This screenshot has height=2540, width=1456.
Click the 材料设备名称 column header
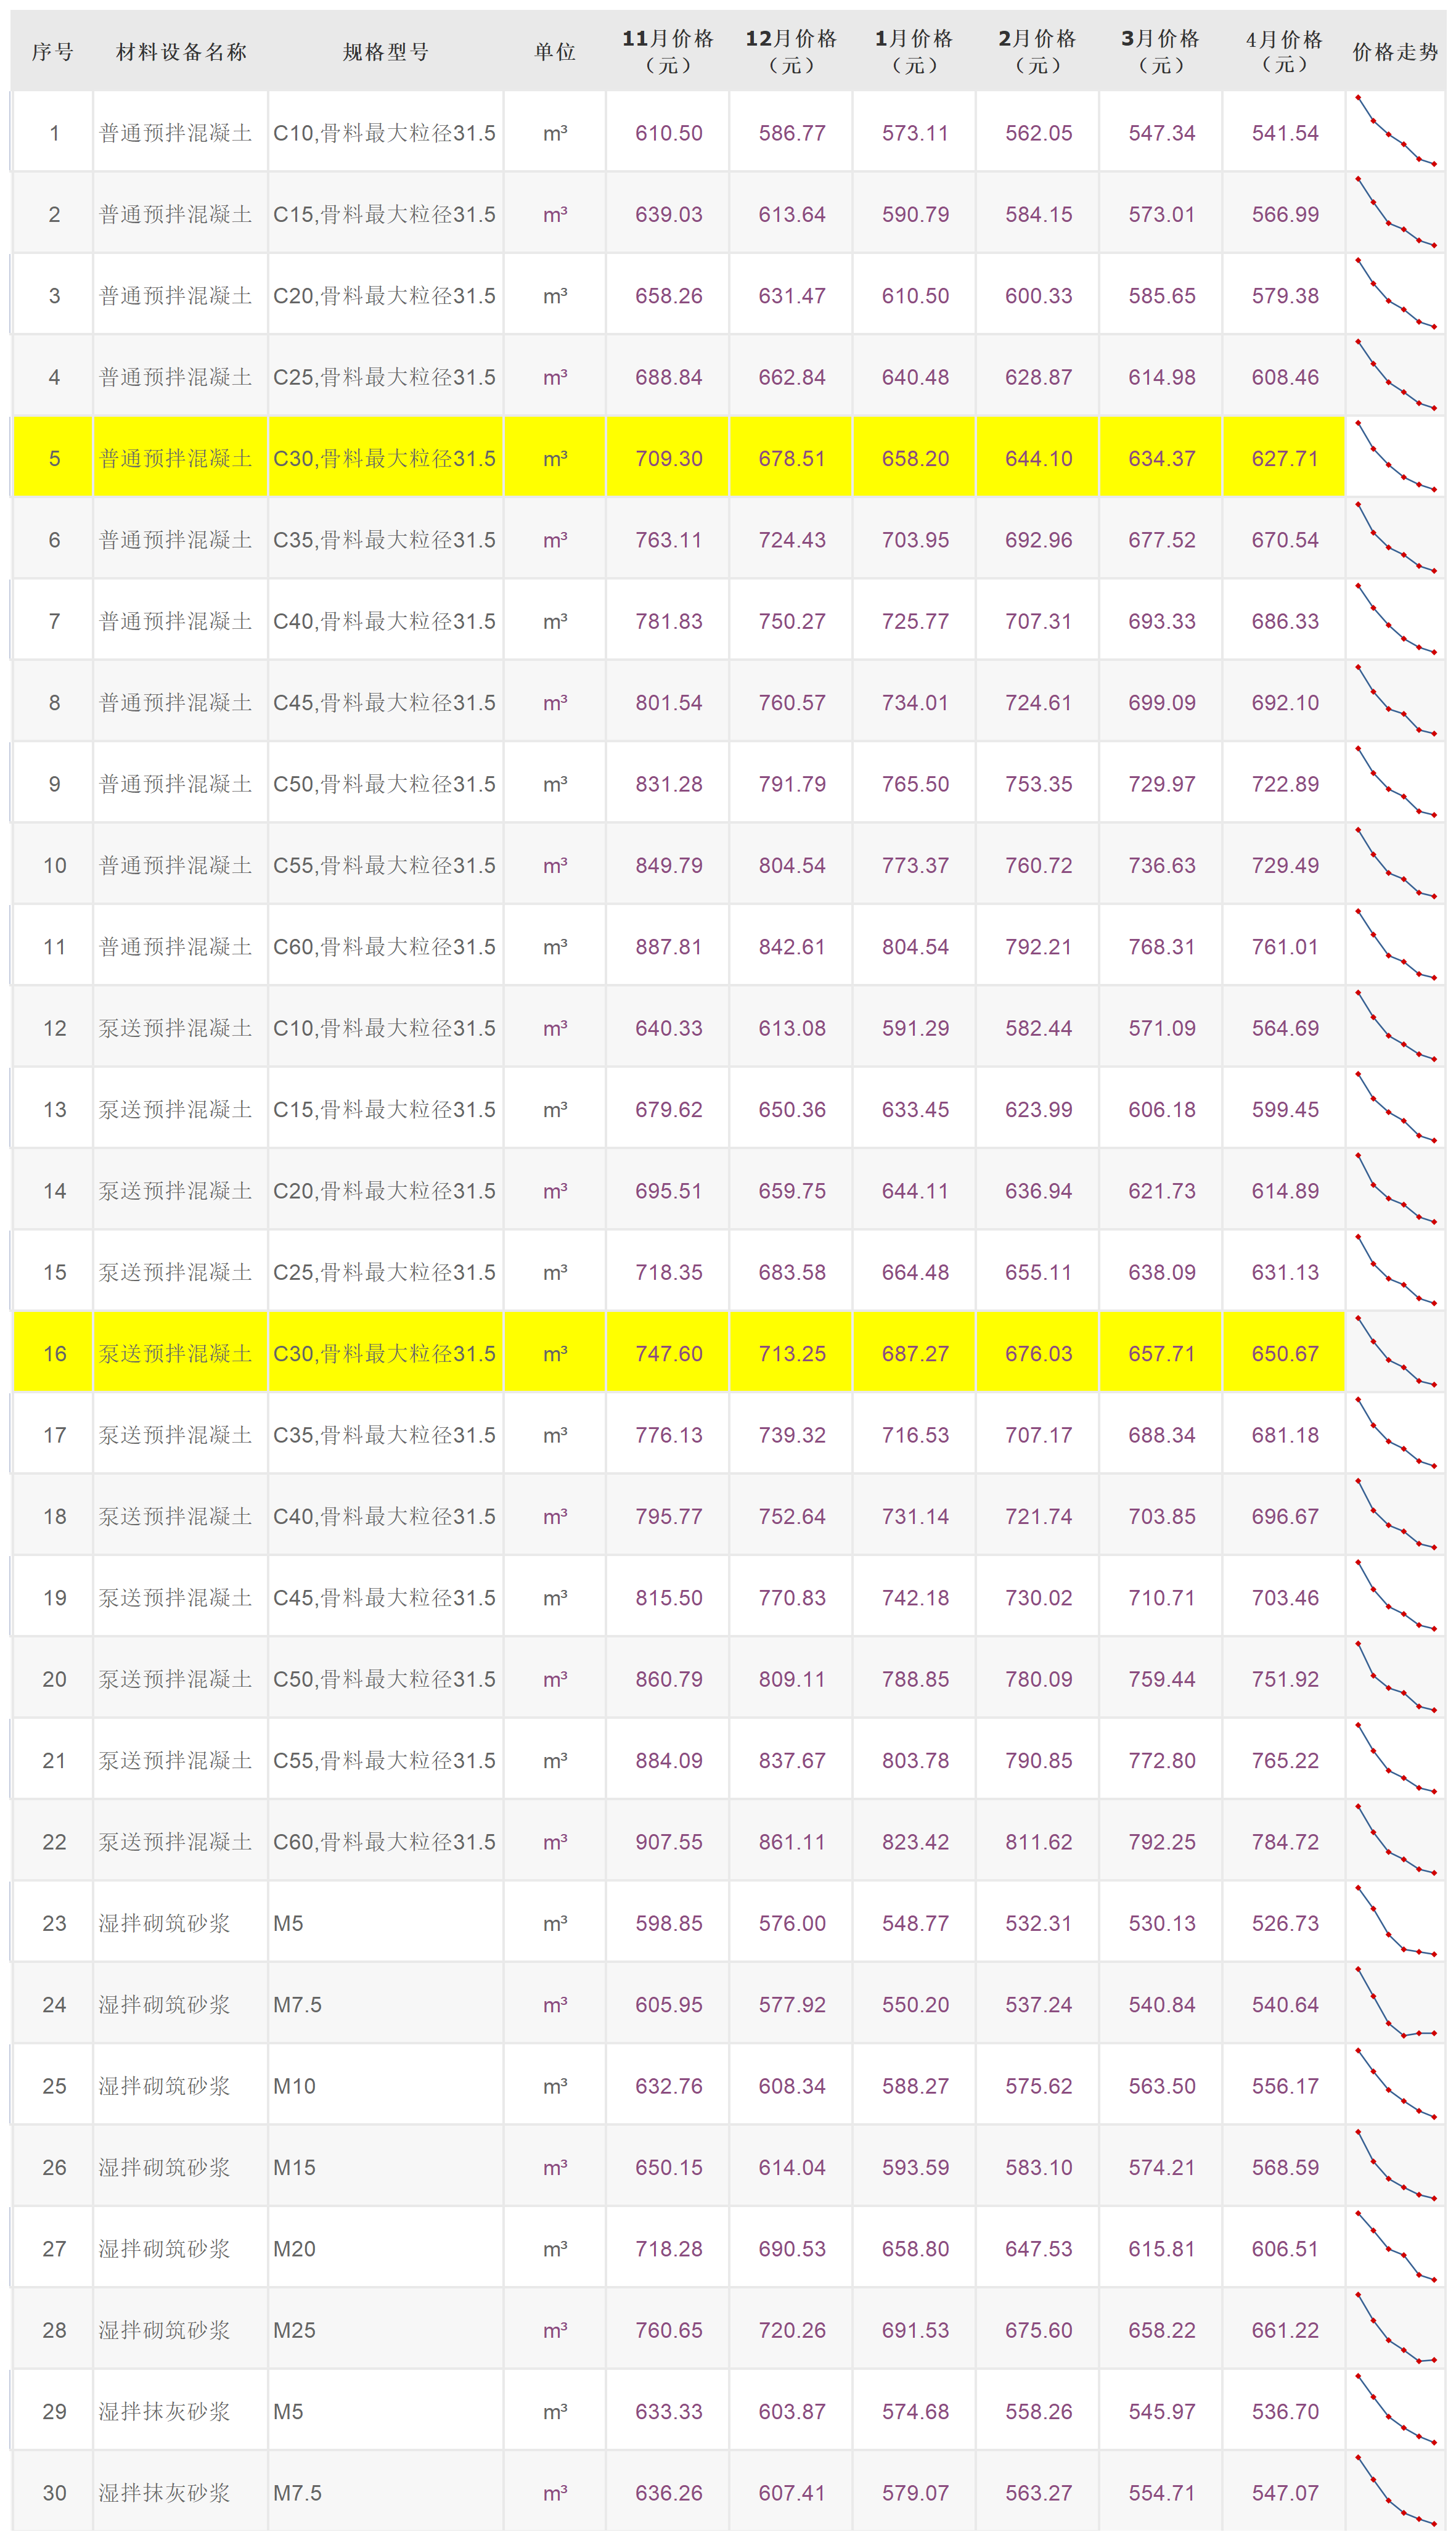tap(181, 52)
